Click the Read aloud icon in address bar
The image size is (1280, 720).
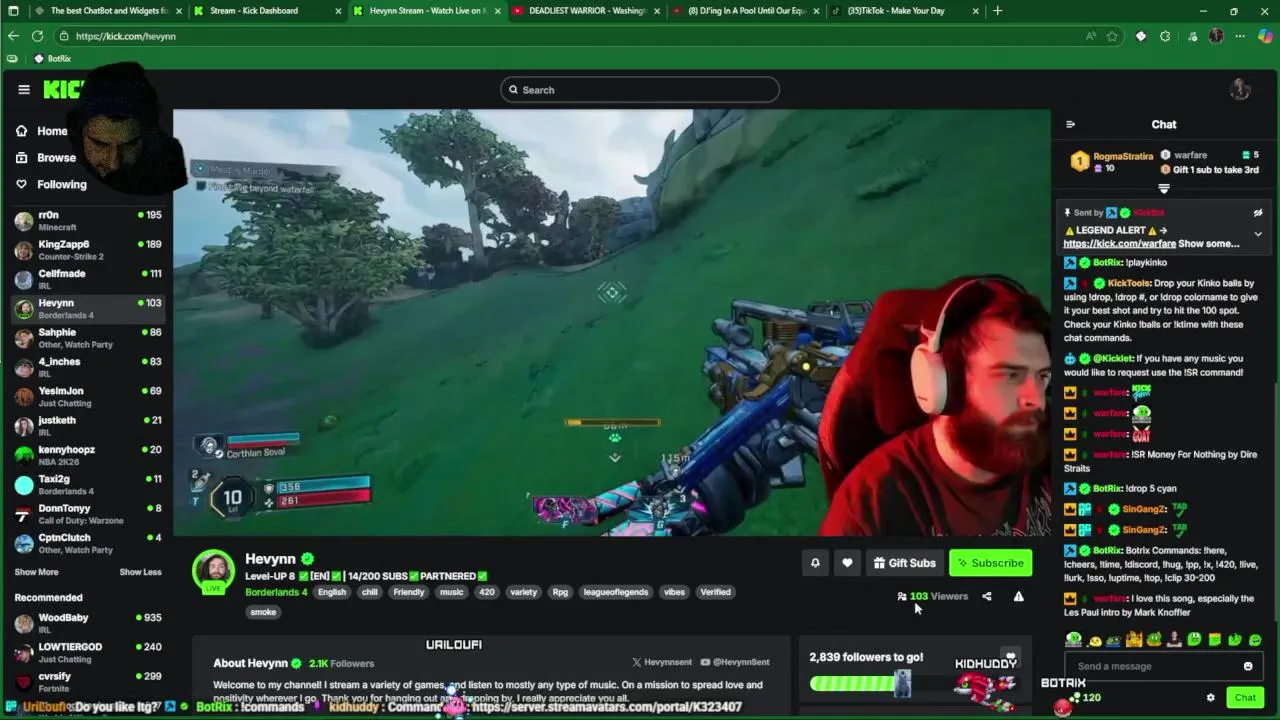[x=1090, y=36]
